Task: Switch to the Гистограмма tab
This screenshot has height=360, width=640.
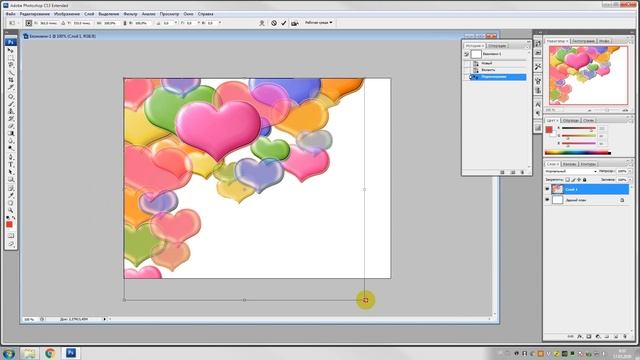Action: click(584, 41)
